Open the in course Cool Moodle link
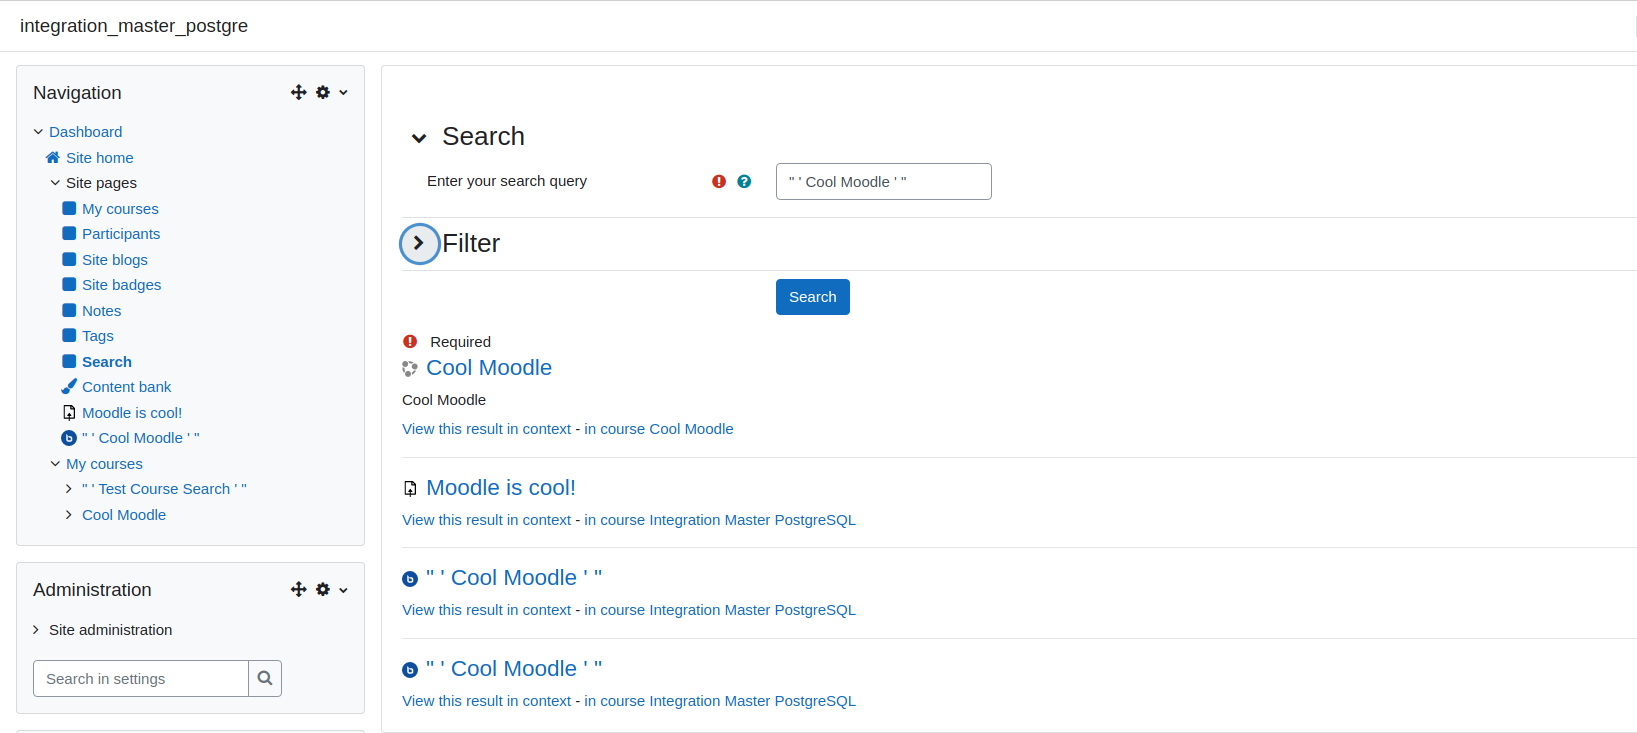Viewport: 1637px width, 733px height. [659, 428]
